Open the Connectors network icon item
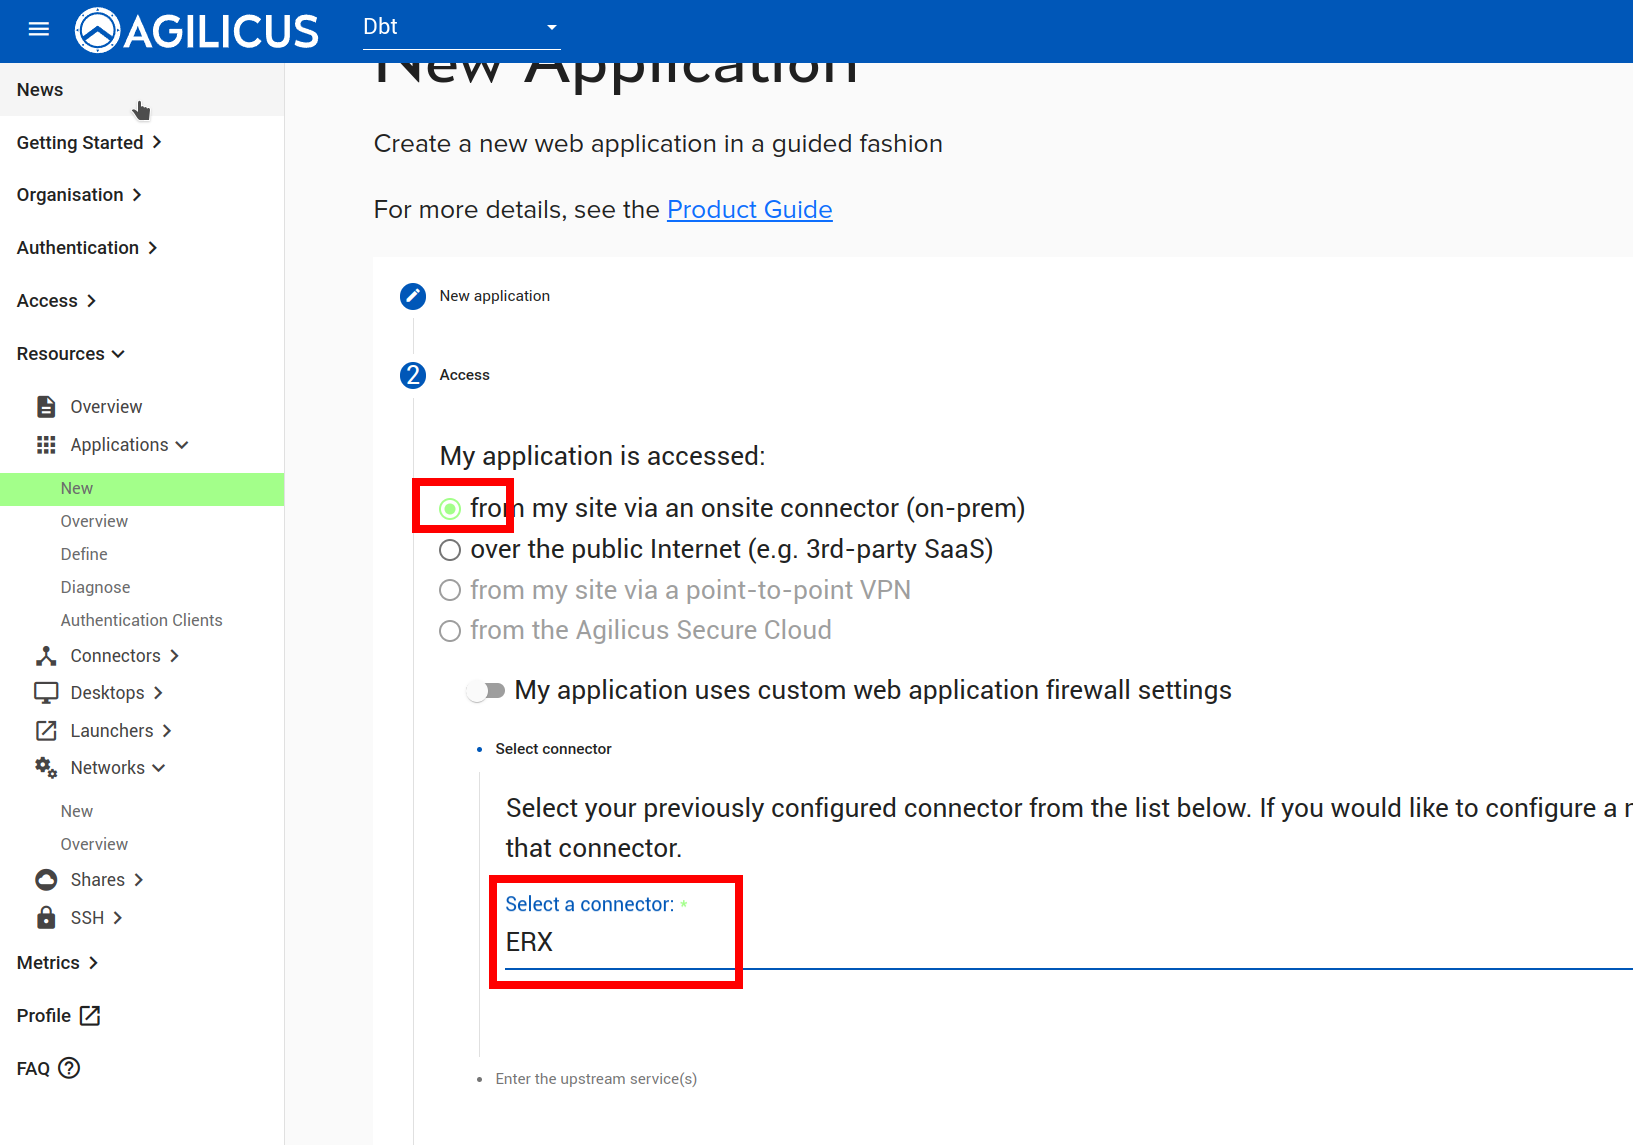The image size is (1633, 1145). coord(46,656)
